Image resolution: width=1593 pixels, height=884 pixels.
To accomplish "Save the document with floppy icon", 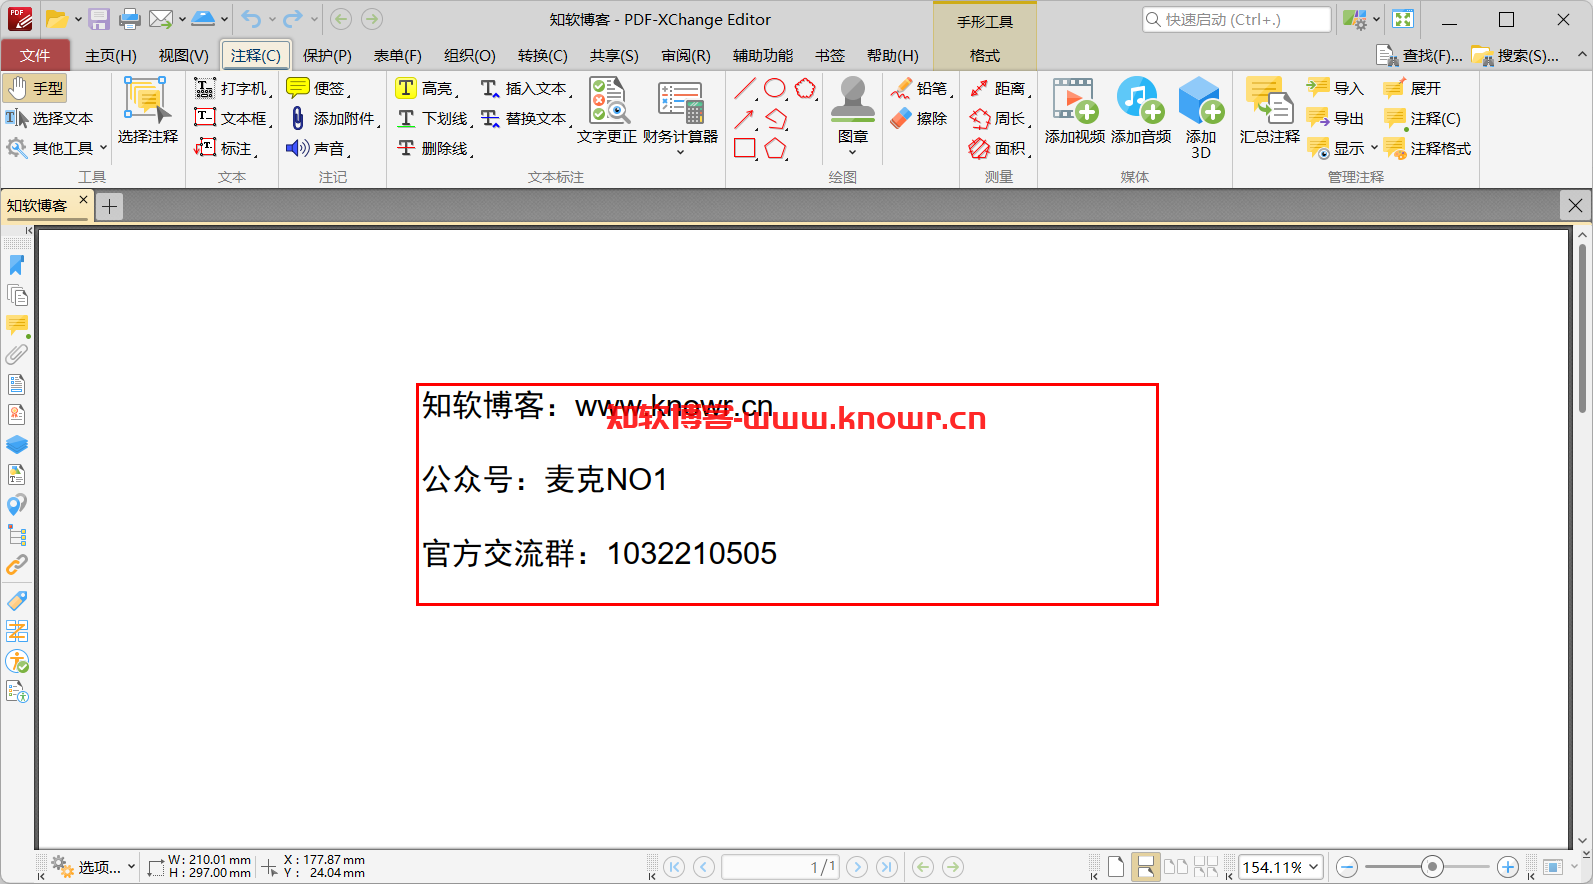I will point(99,19).
